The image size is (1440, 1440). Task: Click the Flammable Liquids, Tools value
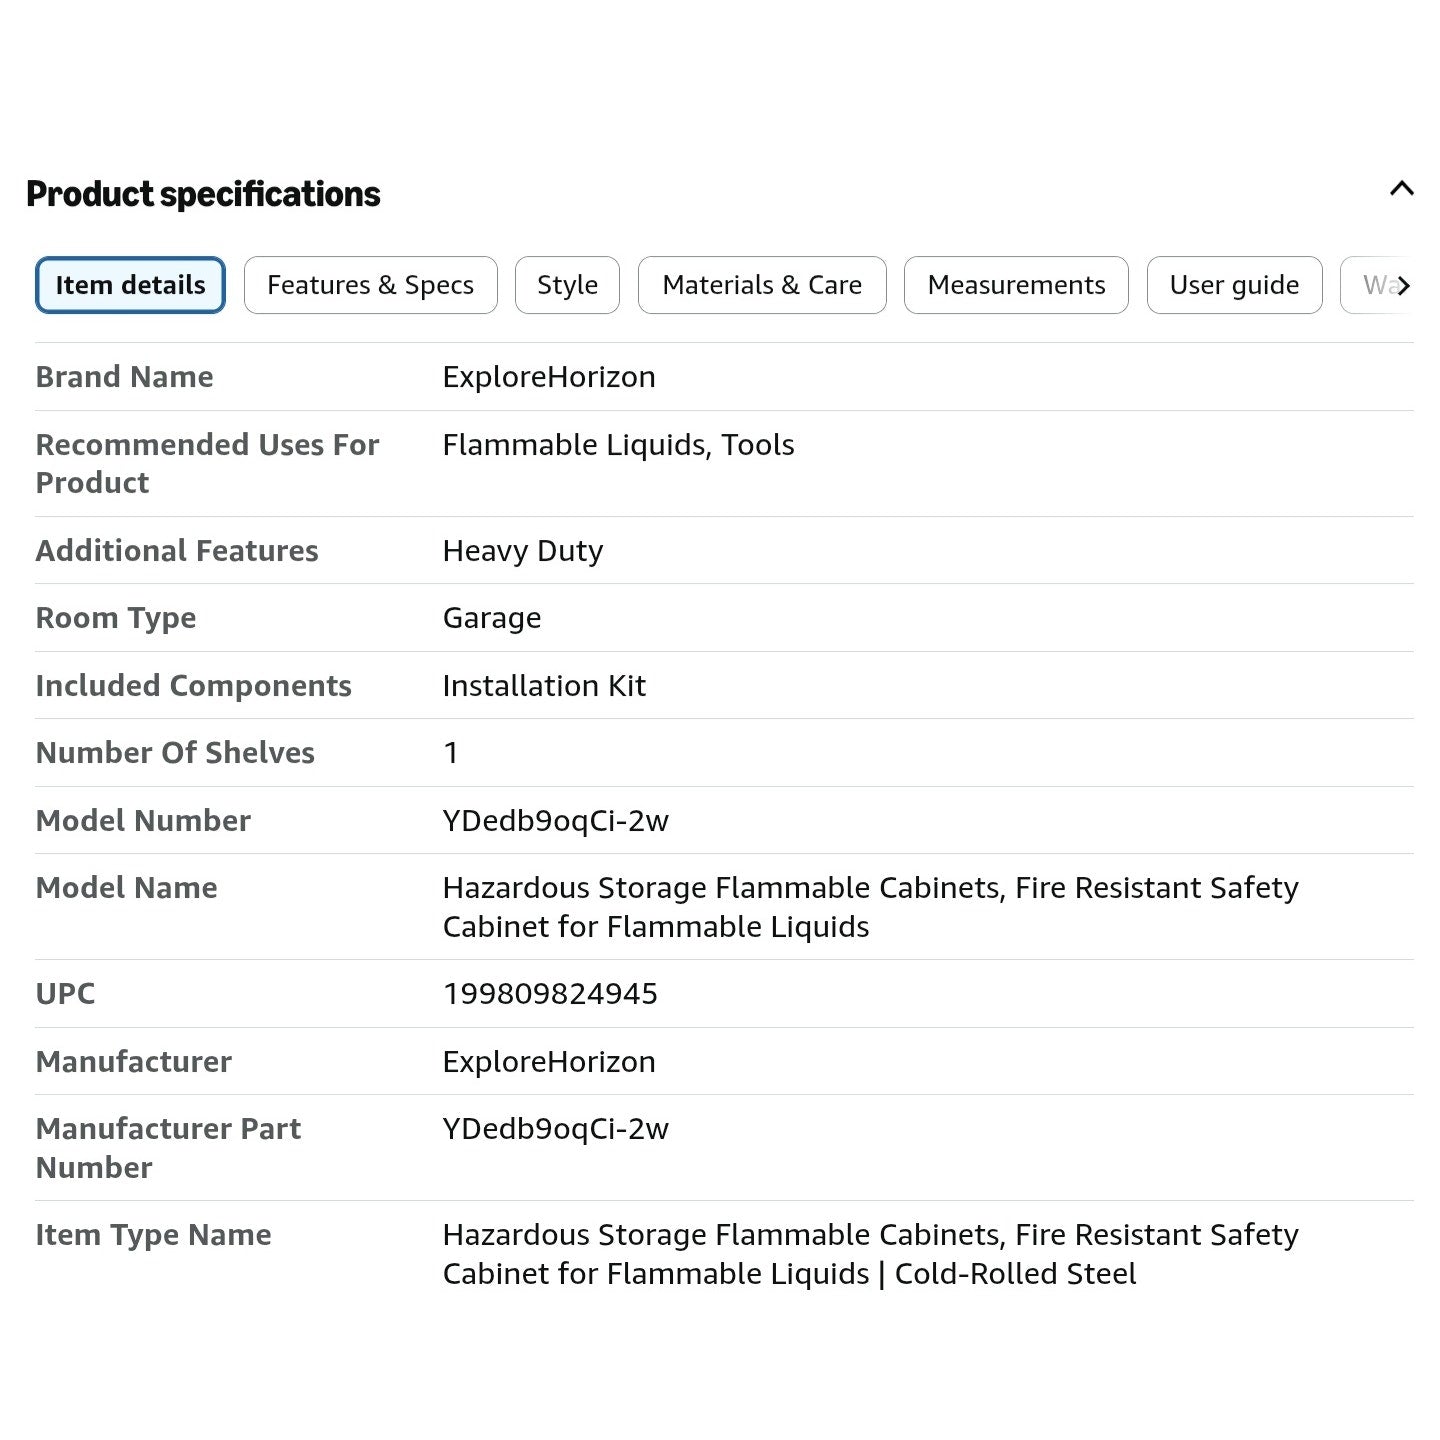pos(618,445)
